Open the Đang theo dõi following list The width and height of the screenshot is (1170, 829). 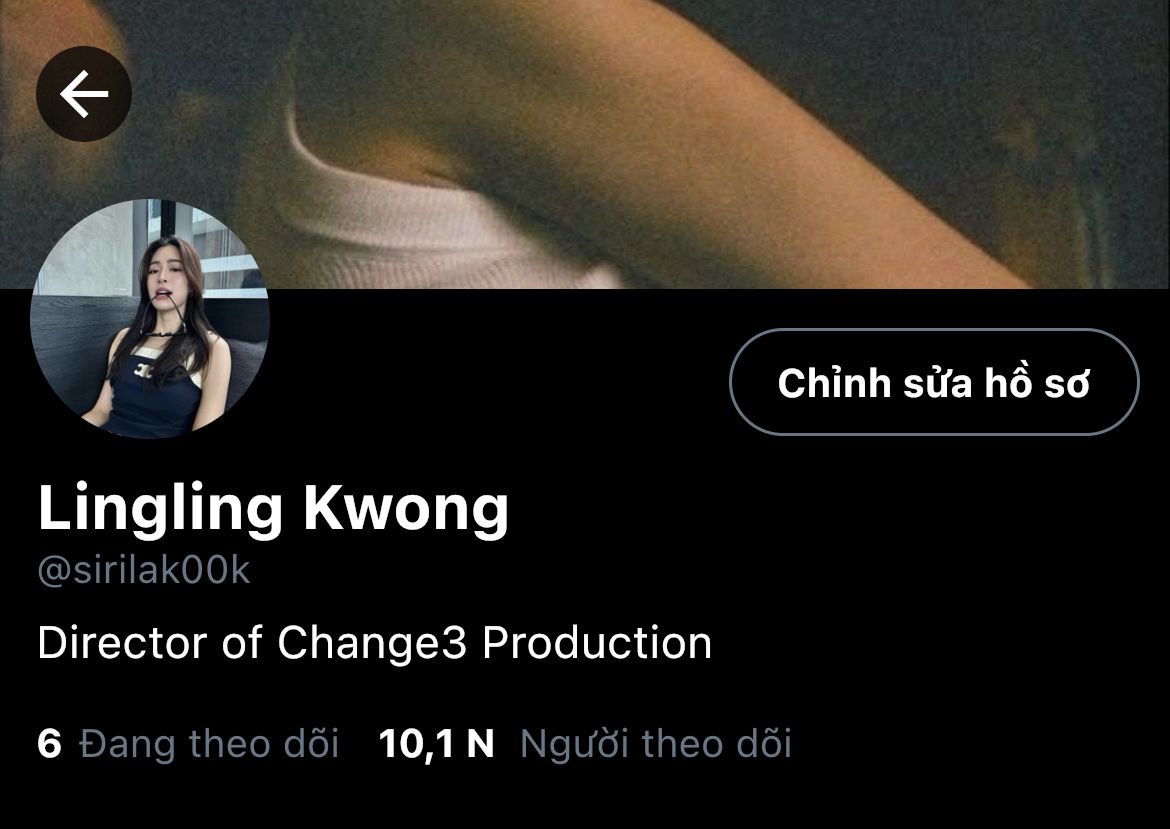[x=209, y=744]
